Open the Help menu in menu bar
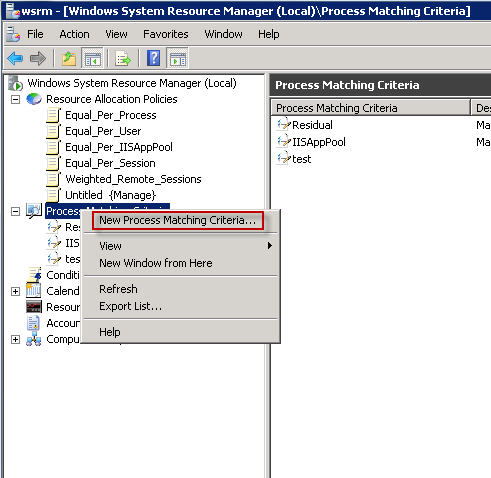The height and width of the screenshot is (478, 491). tap(269, 34)
